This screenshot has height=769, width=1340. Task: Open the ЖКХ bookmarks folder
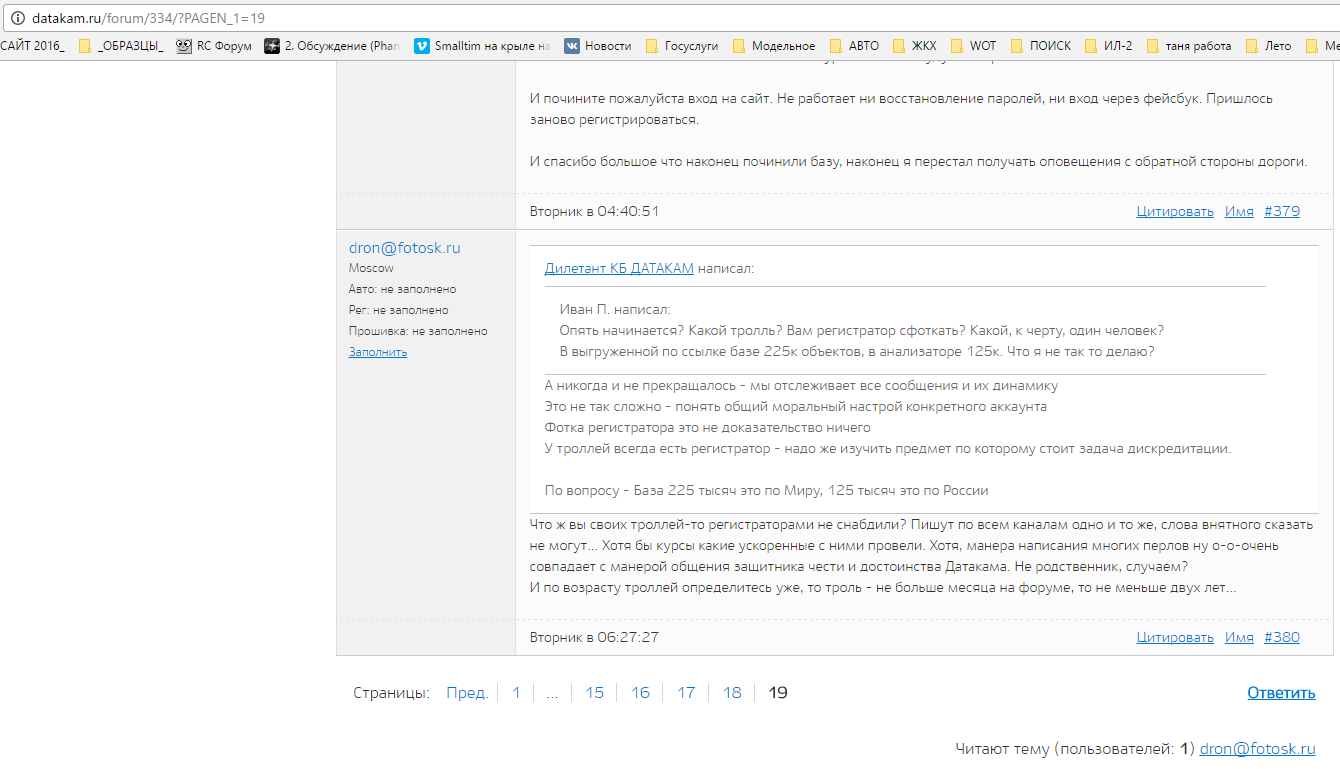pos(914,46)
